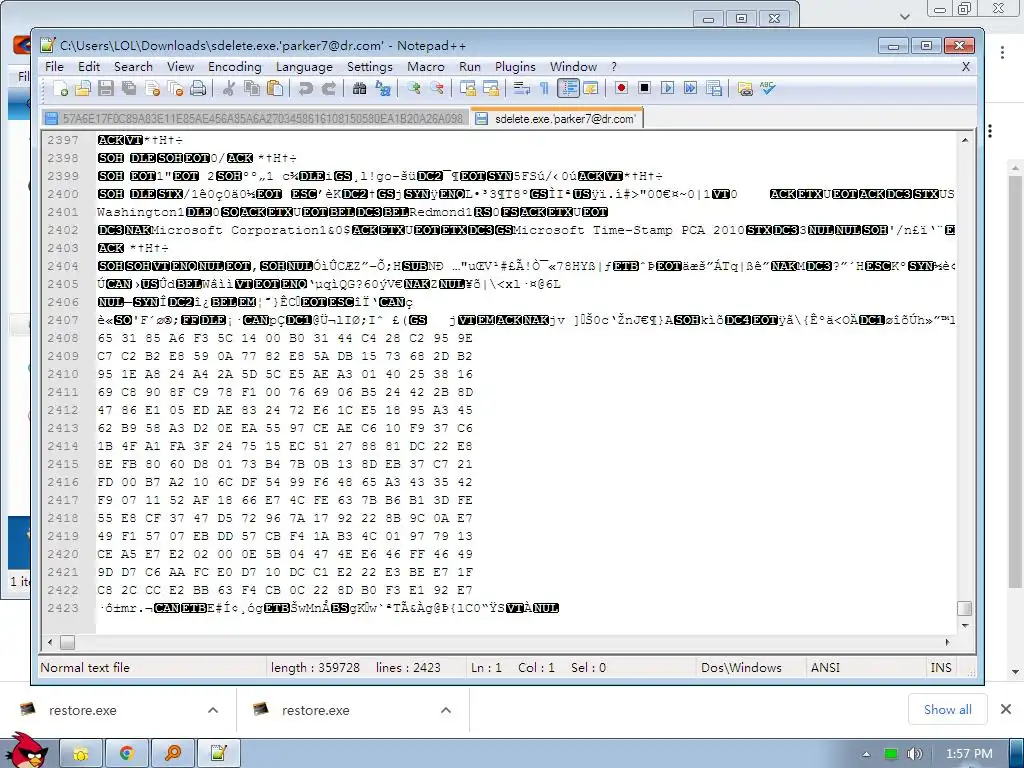This screenshot has height=768, width=1024.
Task: Open the Macro menu
Action: (x=426, y=67)
